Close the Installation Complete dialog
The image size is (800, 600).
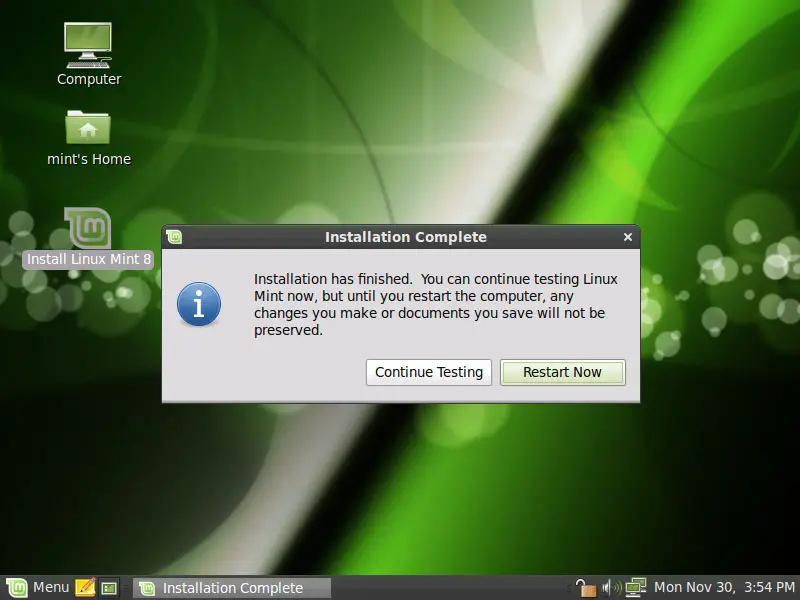[x=628, y=237]
